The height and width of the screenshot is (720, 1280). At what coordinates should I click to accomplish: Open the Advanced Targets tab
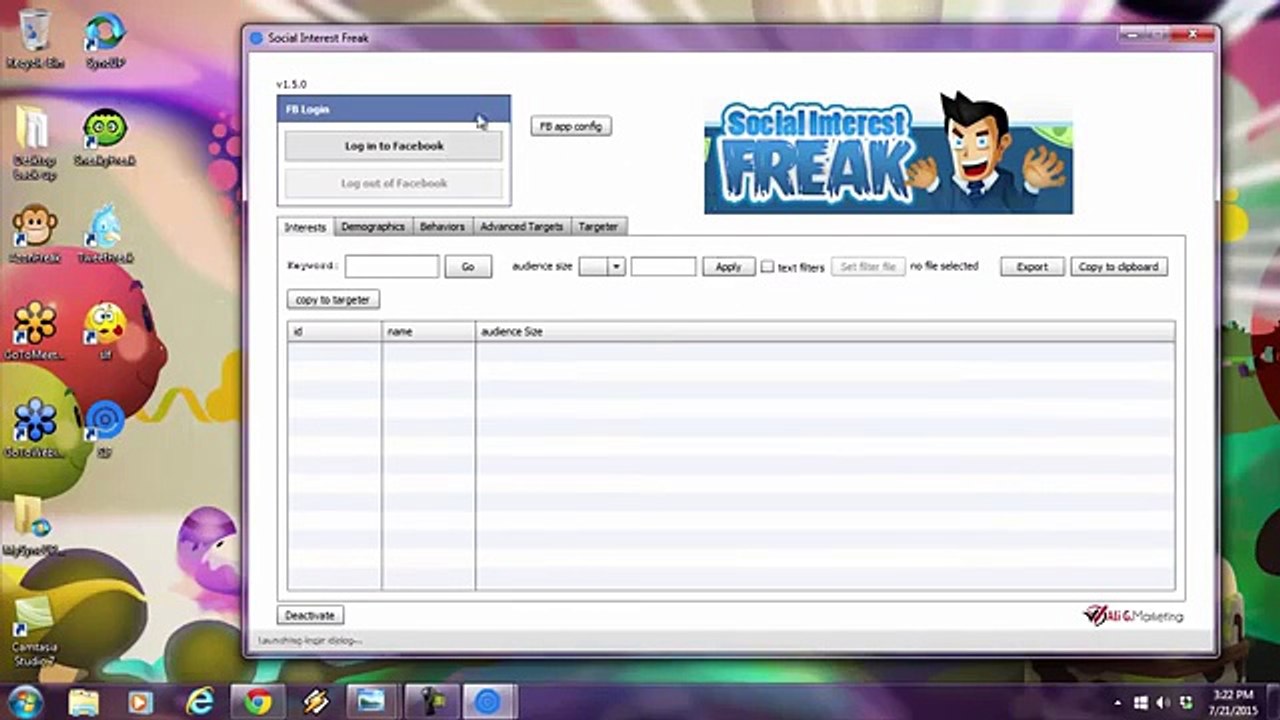pos(521,227)
